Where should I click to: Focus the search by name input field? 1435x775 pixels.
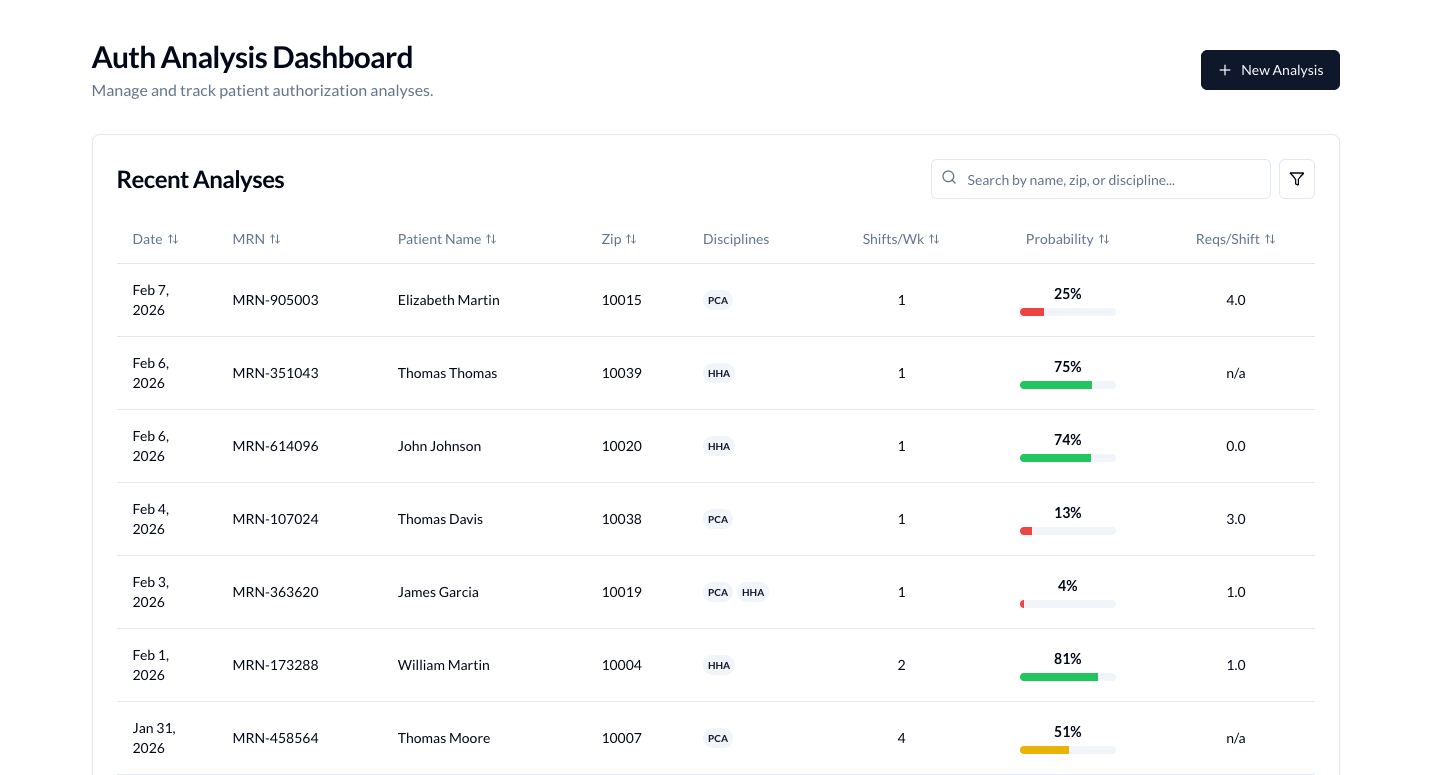coord(1110,180)
